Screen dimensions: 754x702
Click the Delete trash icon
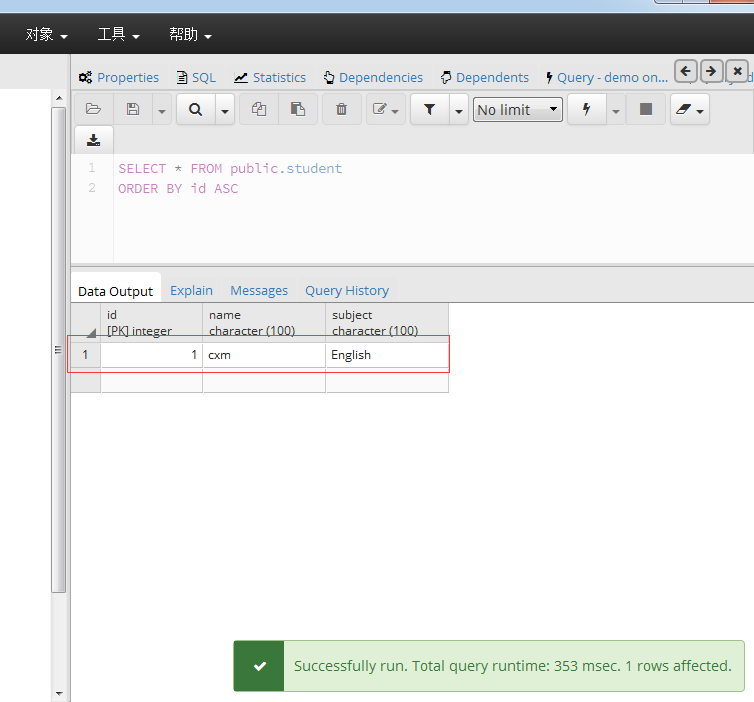[341, 110]
